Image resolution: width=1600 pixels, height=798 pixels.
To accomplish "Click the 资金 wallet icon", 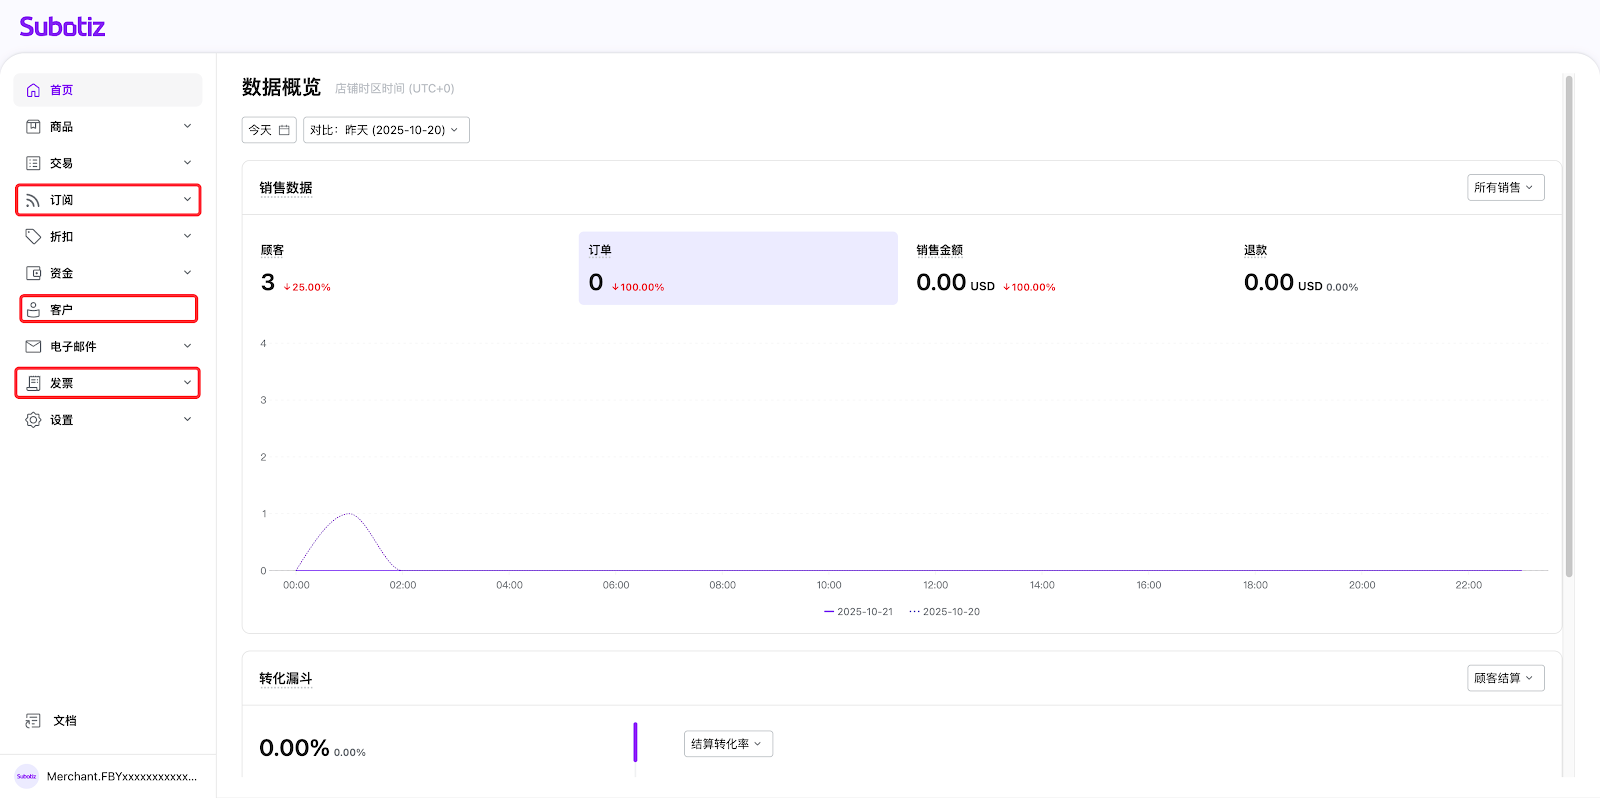I will pos(33,273).
